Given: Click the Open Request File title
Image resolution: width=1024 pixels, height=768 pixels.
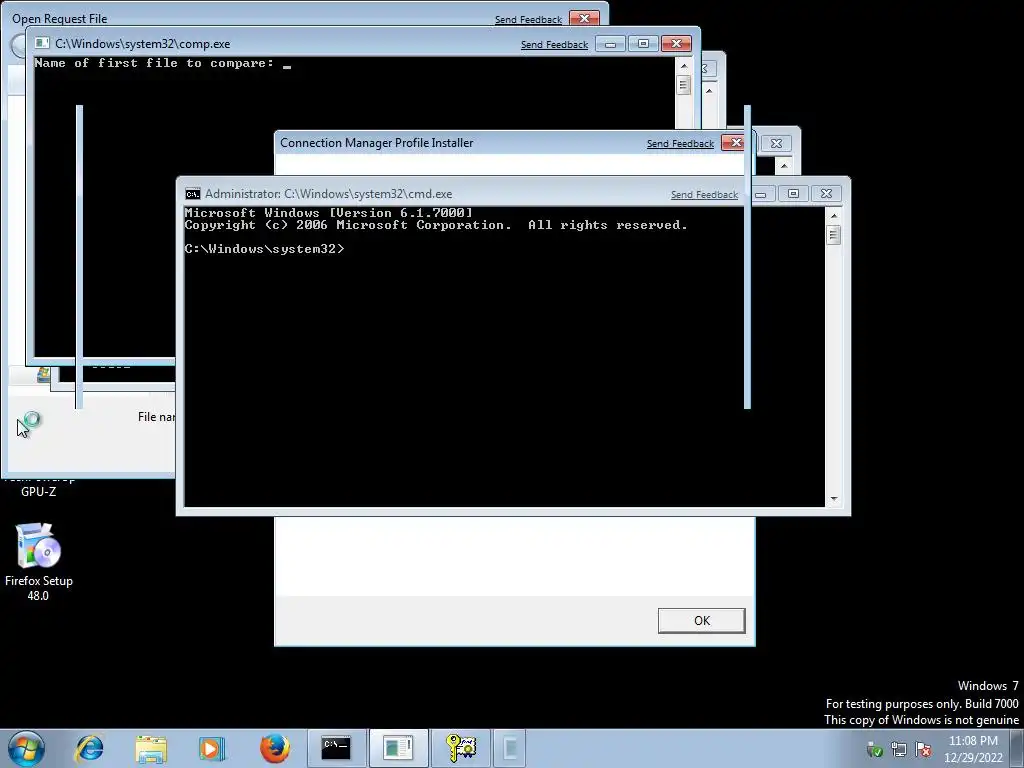Looking at the screenshot, I should pos(59,19).
